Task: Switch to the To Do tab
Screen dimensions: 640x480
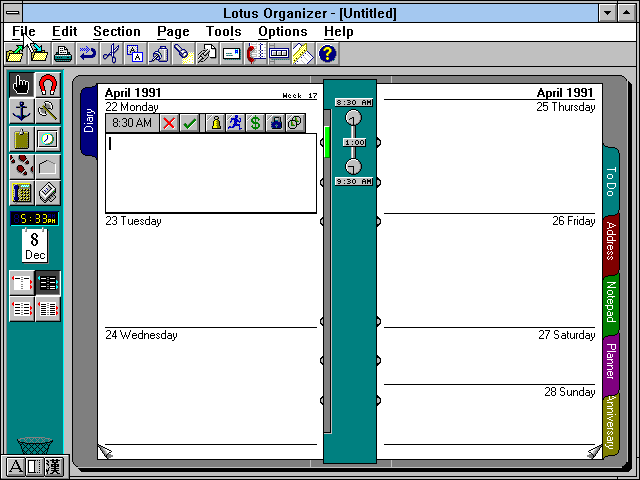Action: point(611,181)
